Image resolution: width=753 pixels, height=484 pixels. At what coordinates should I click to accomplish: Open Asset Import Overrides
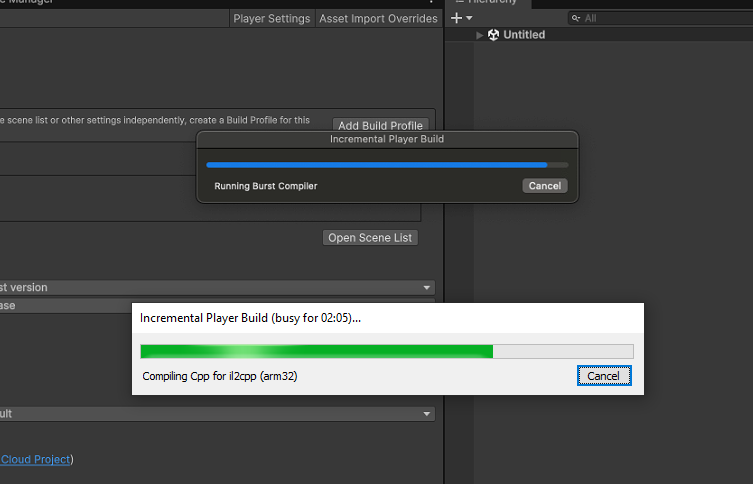coord(378,18)
